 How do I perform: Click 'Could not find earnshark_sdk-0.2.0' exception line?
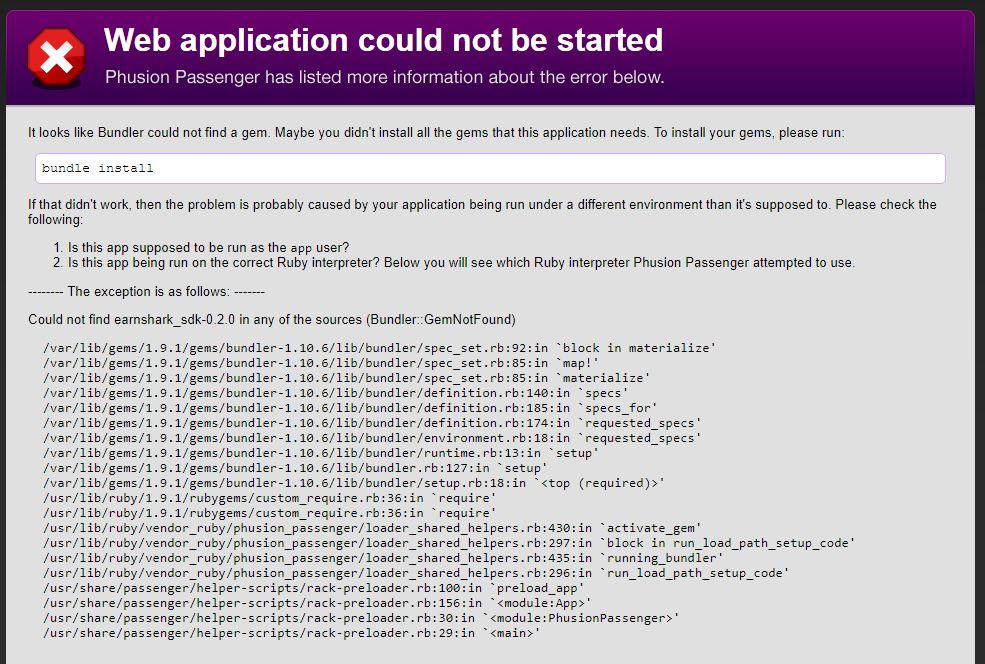(271, 320)
